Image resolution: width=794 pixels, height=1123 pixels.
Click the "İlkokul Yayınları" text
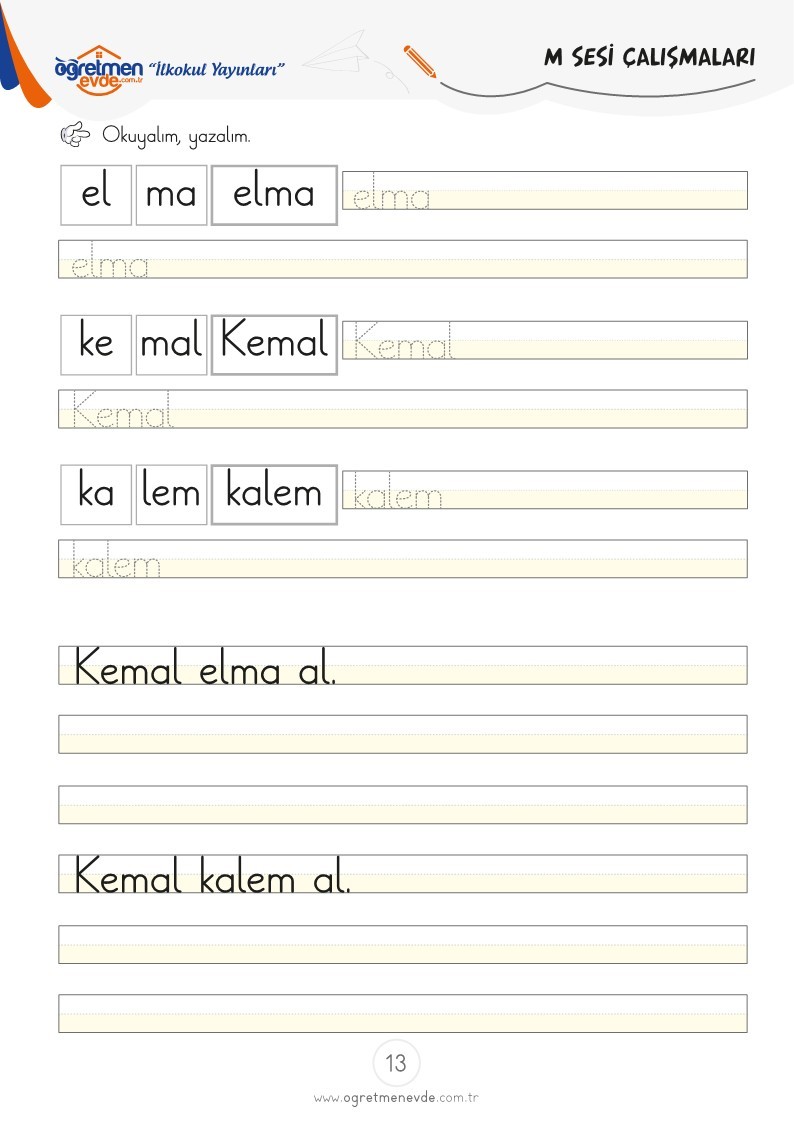[216, 69]
